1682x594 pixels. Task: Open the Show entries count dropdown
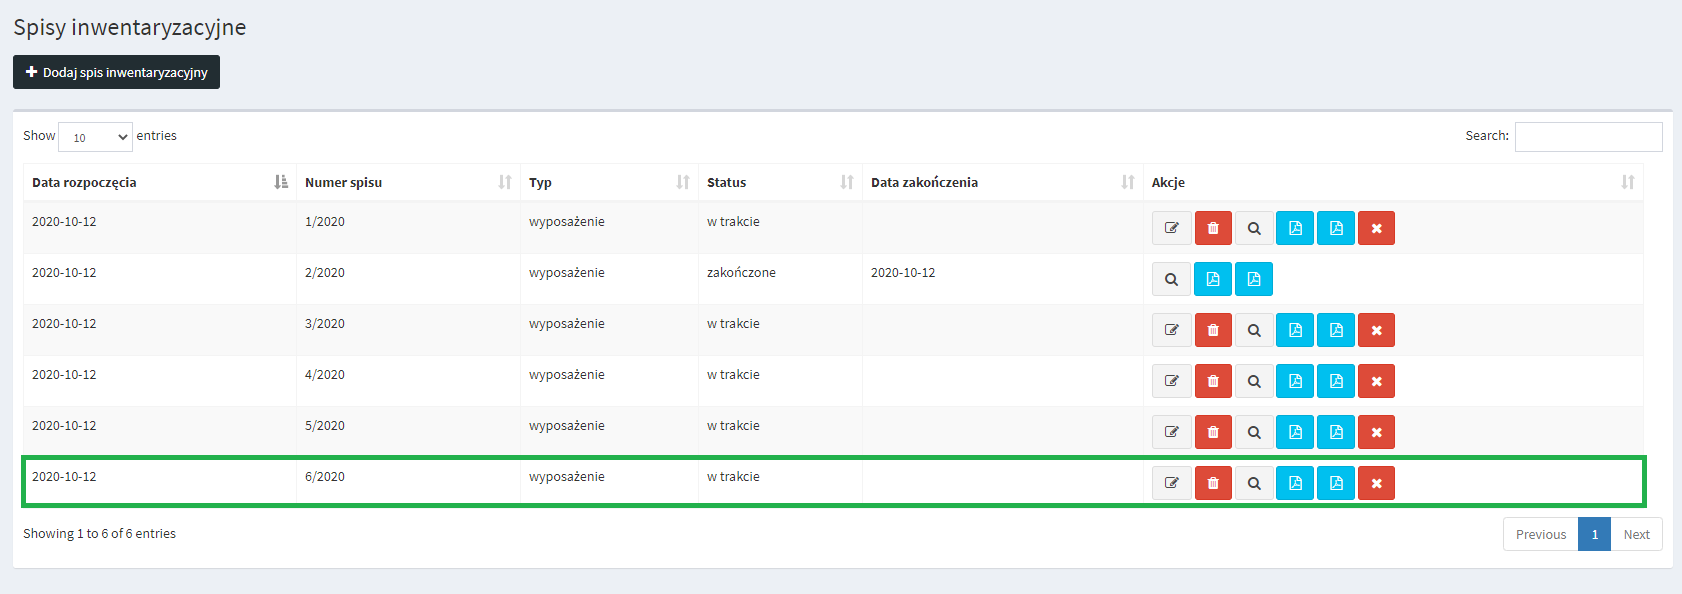coord(95,137)
